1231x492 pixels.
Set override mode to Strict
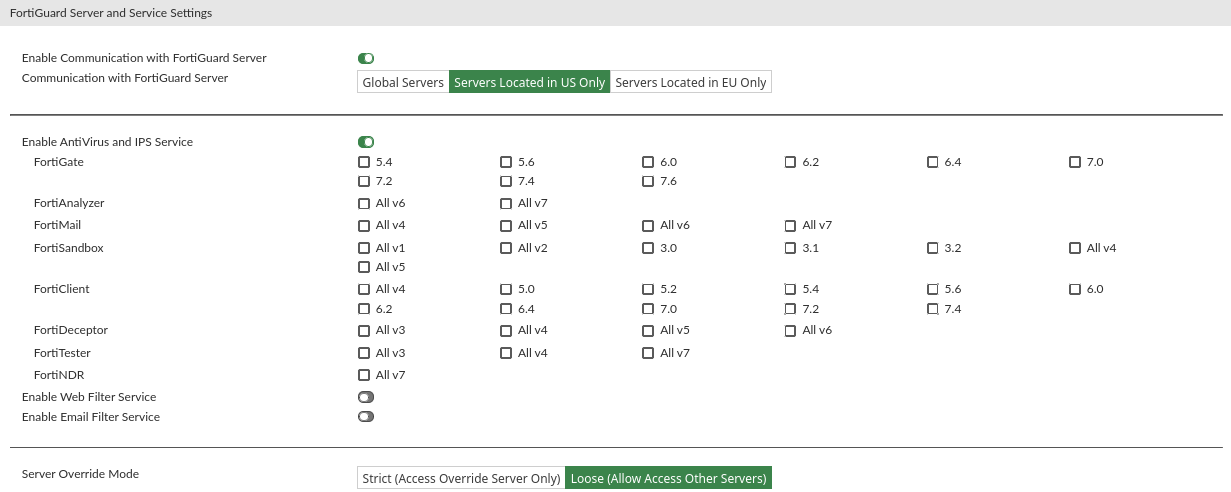(461, 479)
